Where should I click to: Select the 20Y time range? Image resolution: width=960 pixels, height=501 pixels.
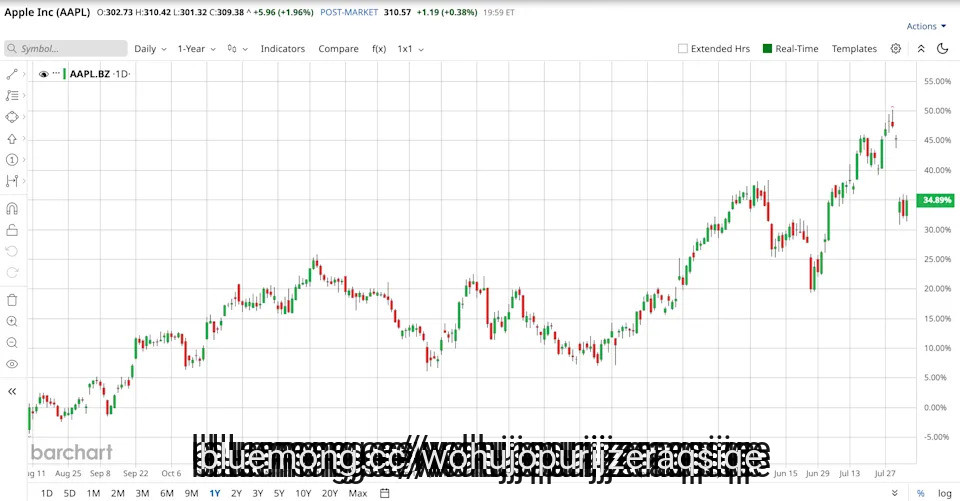[x=329, y=493]
